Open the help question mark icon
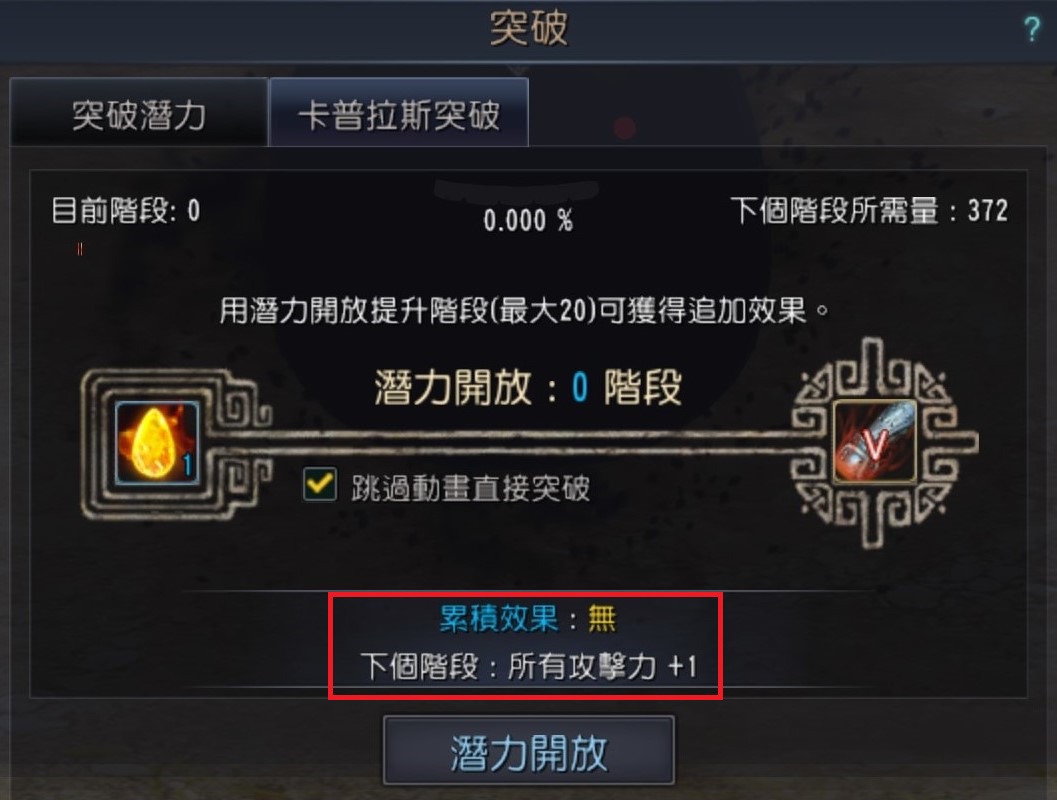 tap(1031, 29)
